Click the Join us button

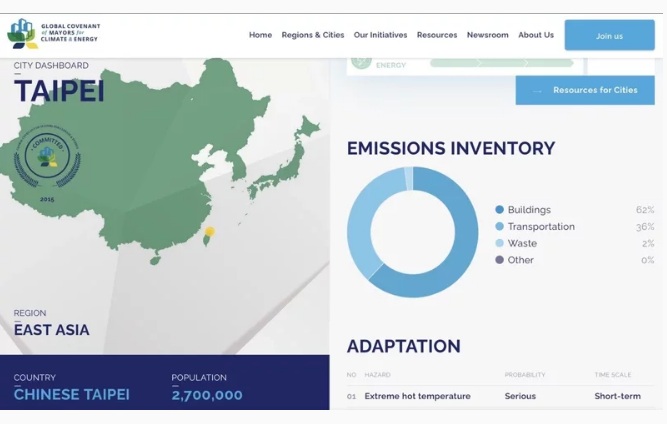[x=610, y=35]
